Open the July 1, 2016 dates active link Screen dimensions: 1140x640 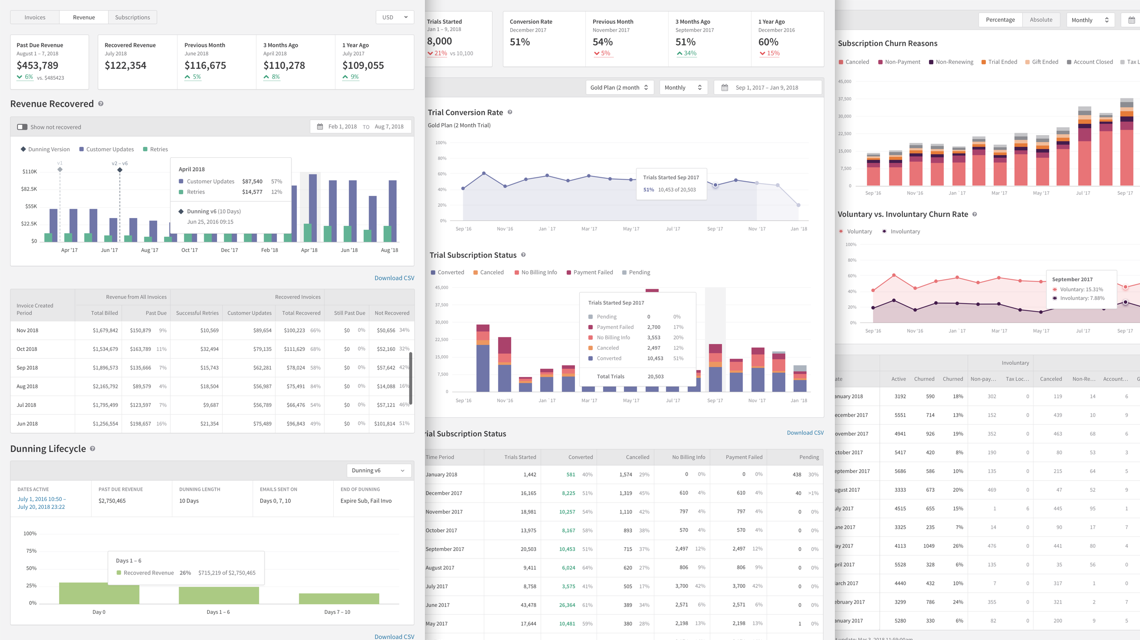point(41,503)
